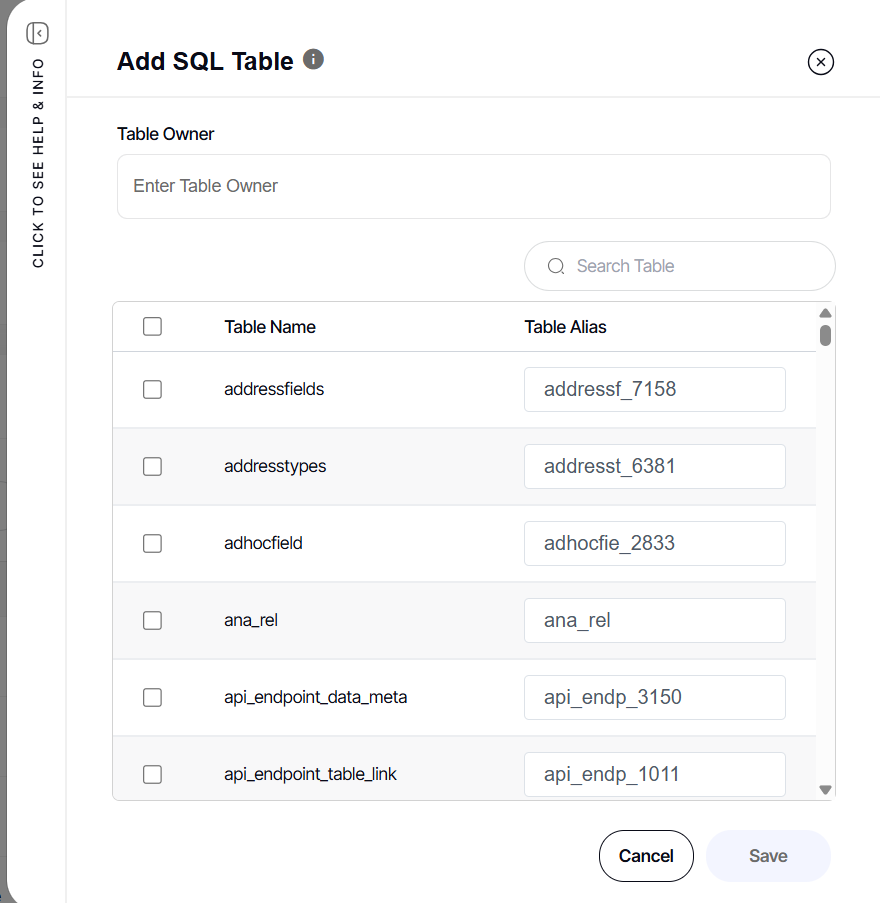
Task: Tick the ana_rel table checkbox
Action: point(152,620)
